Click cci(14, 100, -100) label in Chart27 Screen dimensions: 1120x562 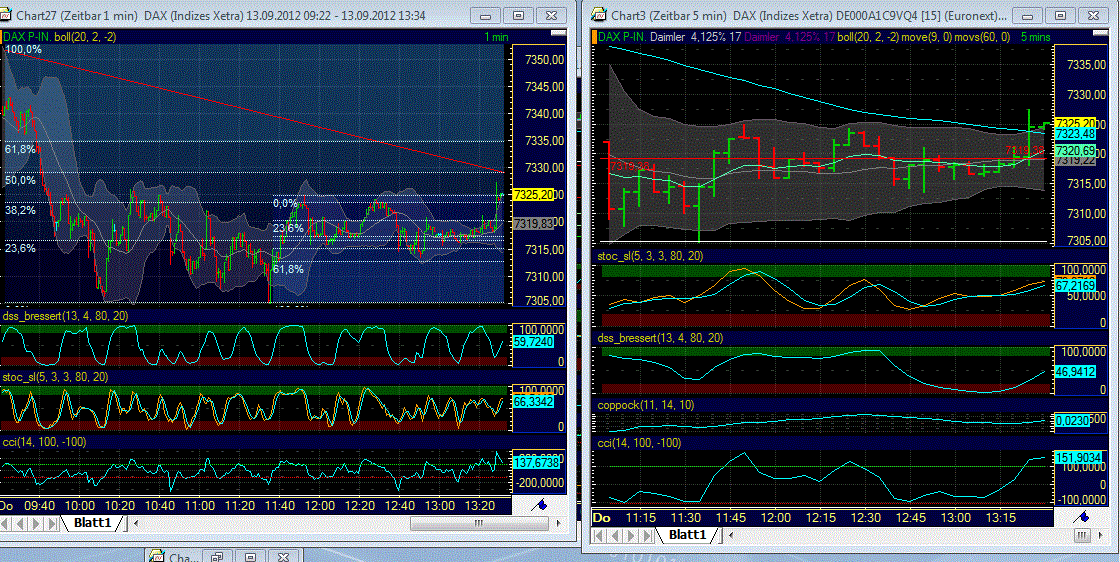point(44,442)
